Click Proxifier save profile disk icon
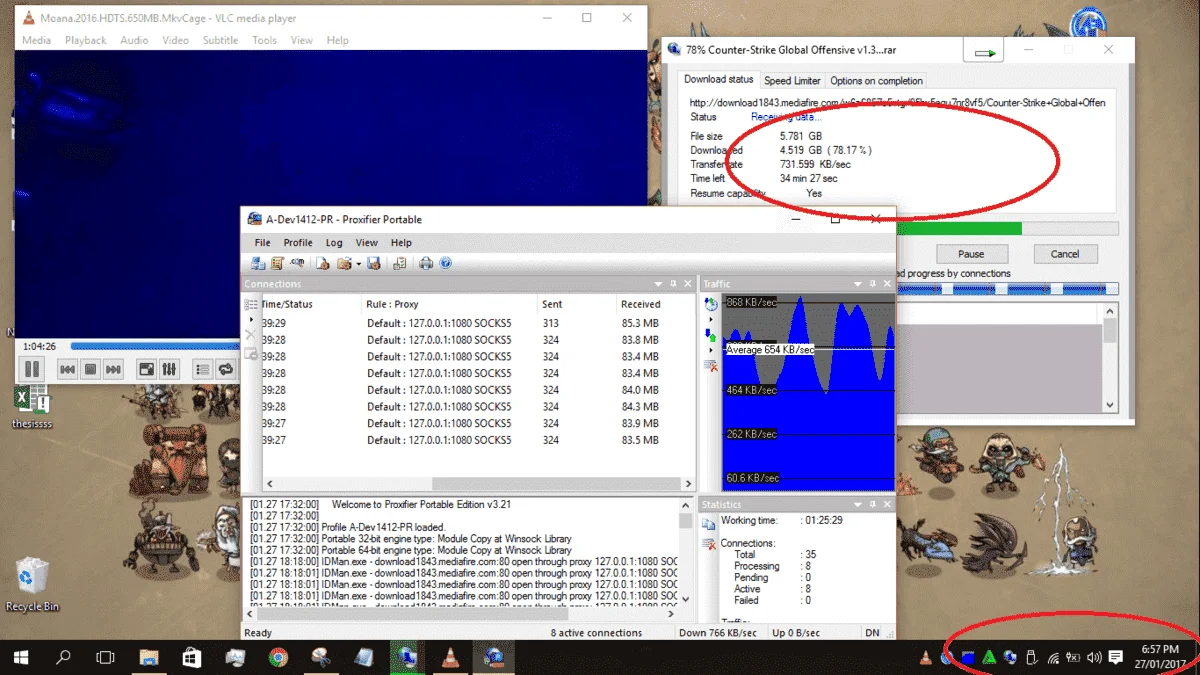Viewport: 1200px width, 675px height. (x=374, y=264)
